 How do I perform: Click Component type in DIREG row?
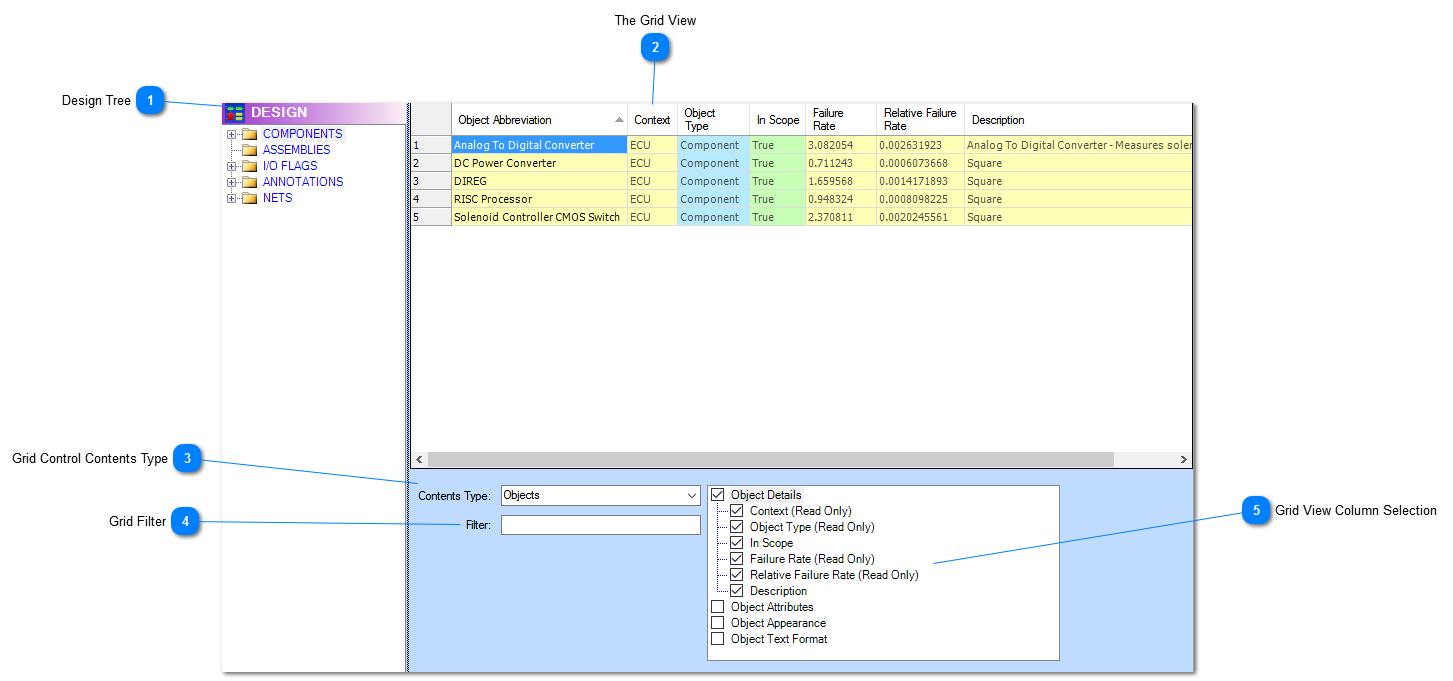[x=713, y=181]
